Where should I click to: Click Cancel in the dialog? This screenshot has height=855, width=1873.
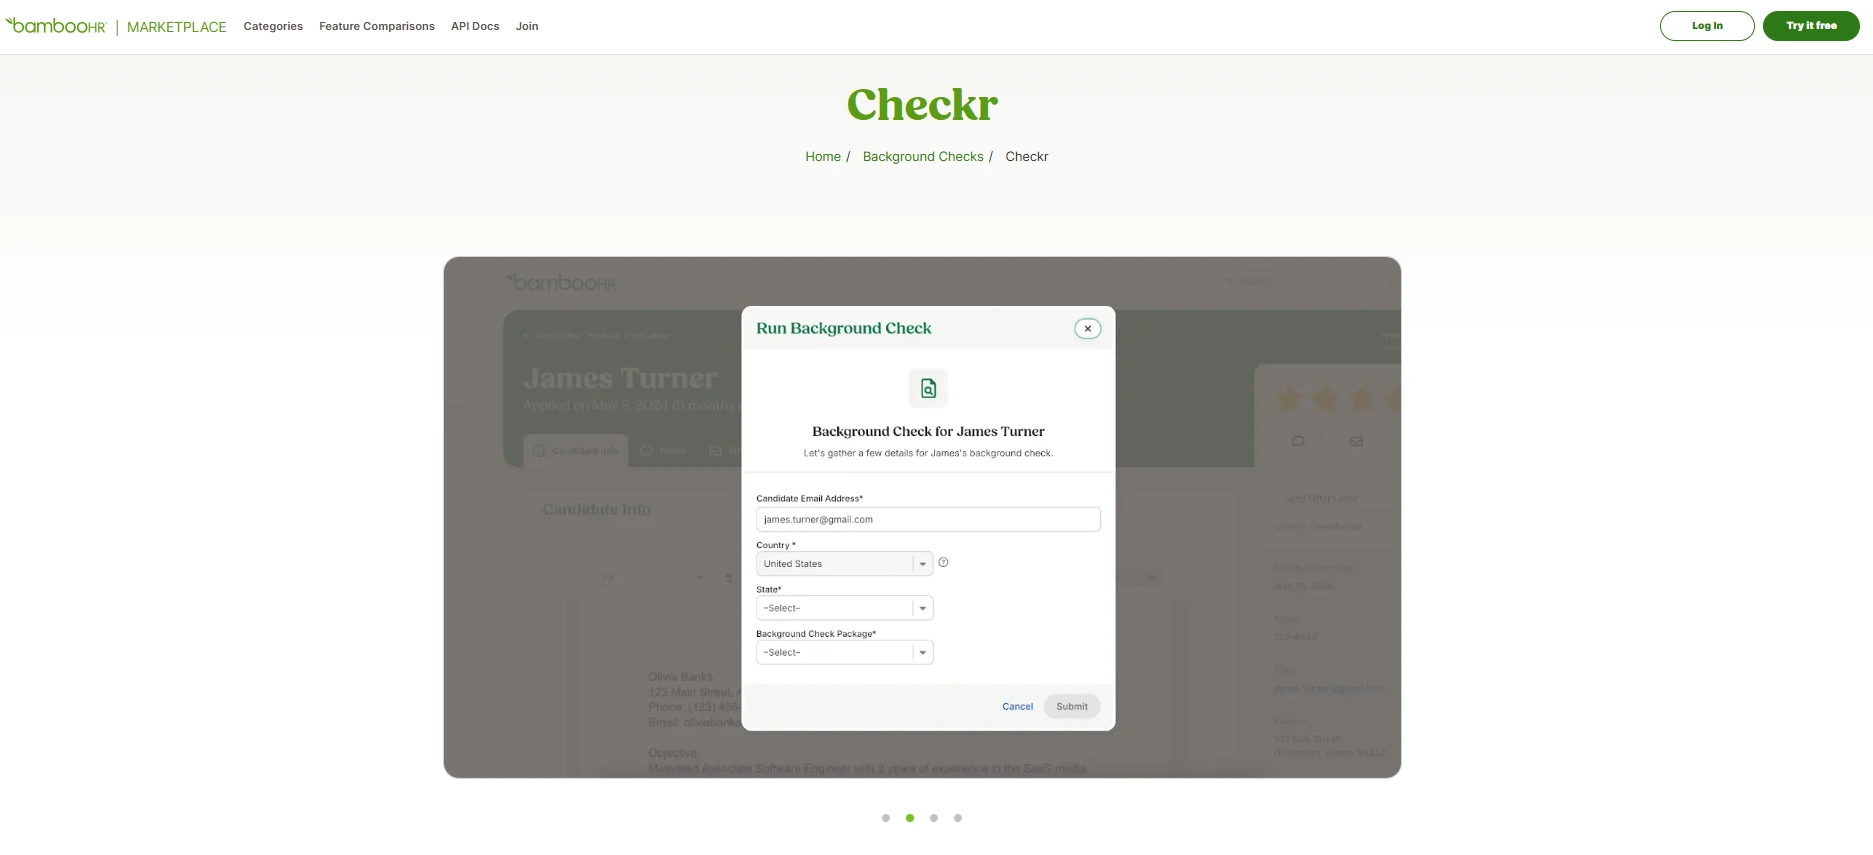pos(1017,706)
